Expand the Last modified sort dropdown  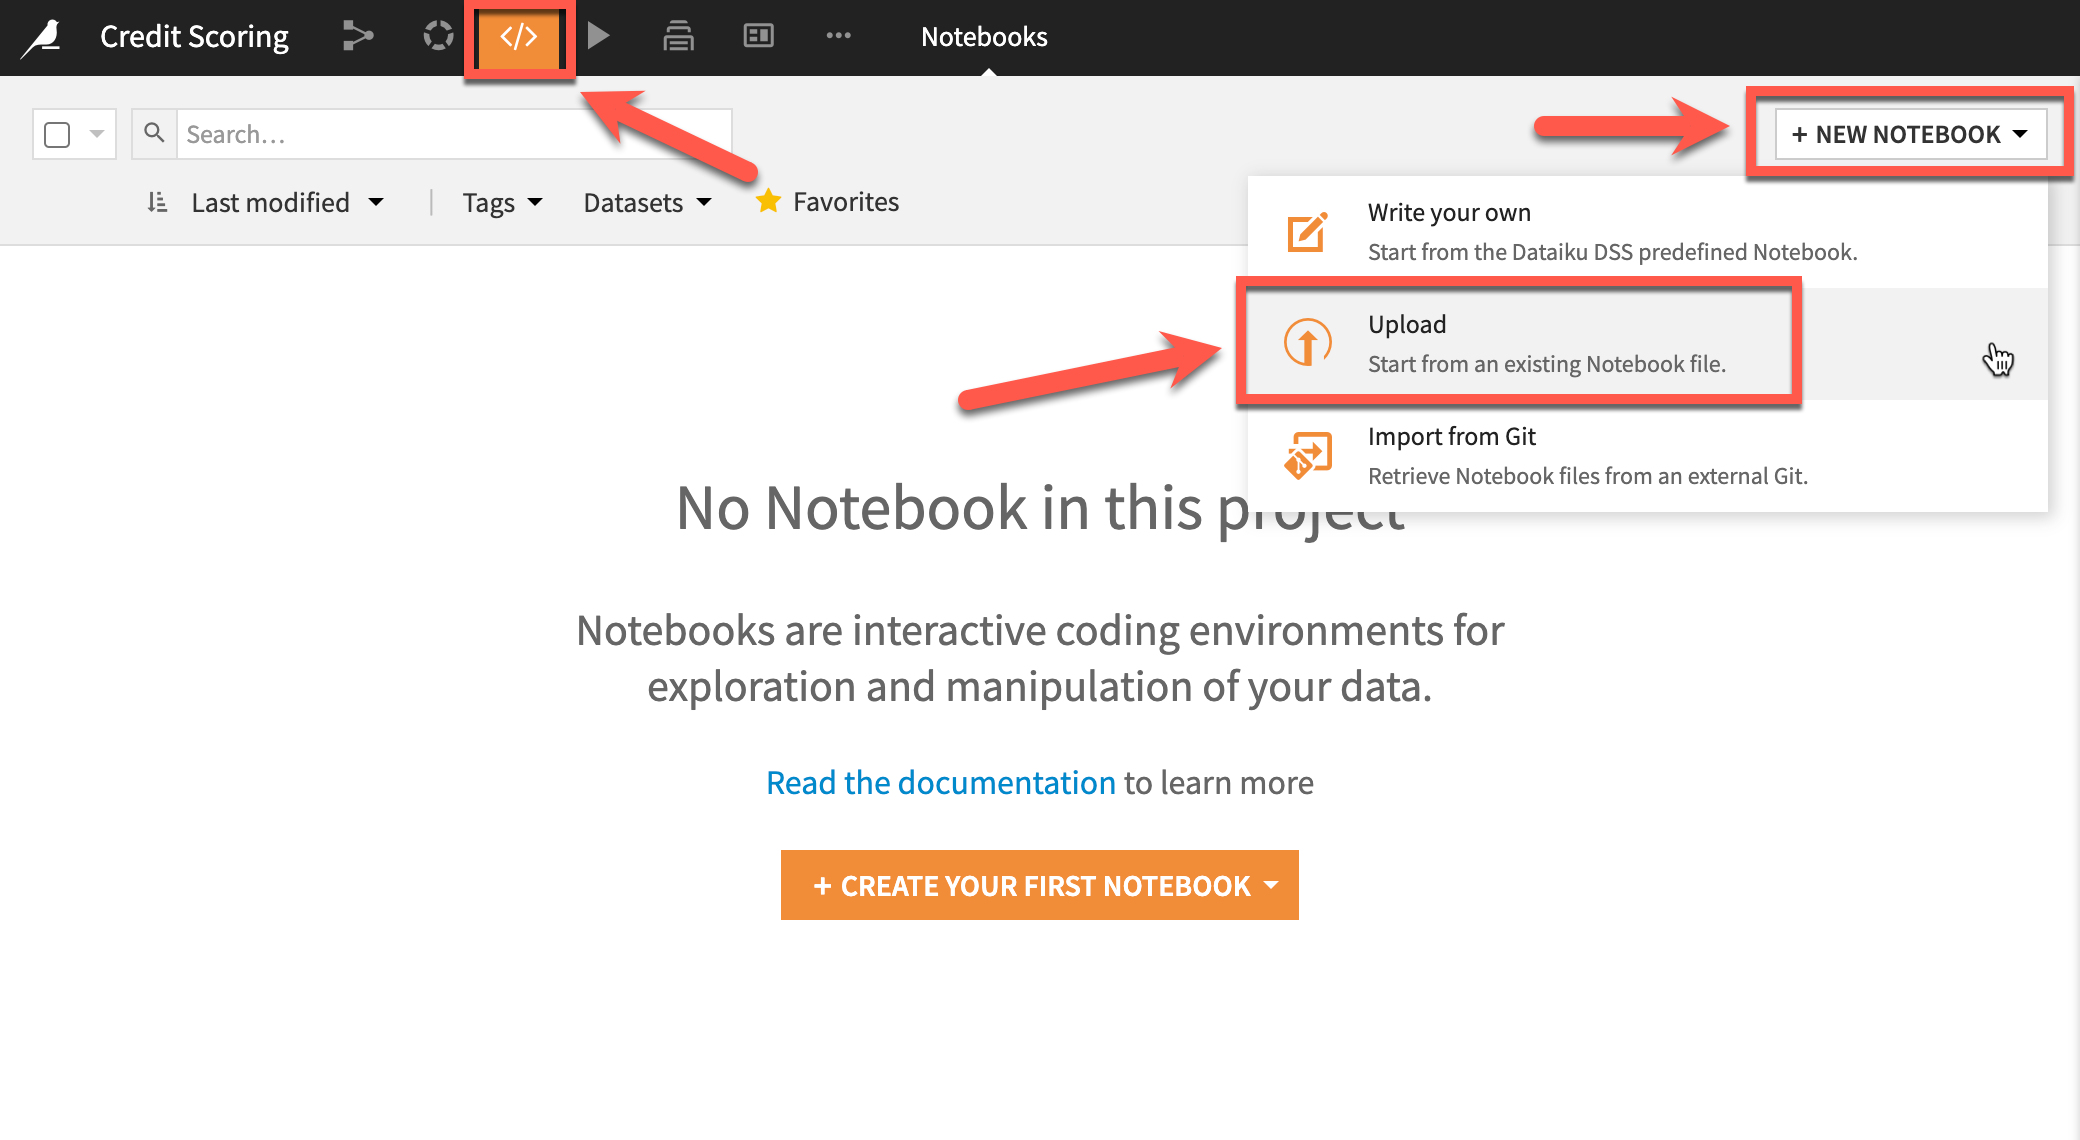click(x=287, y=202)
